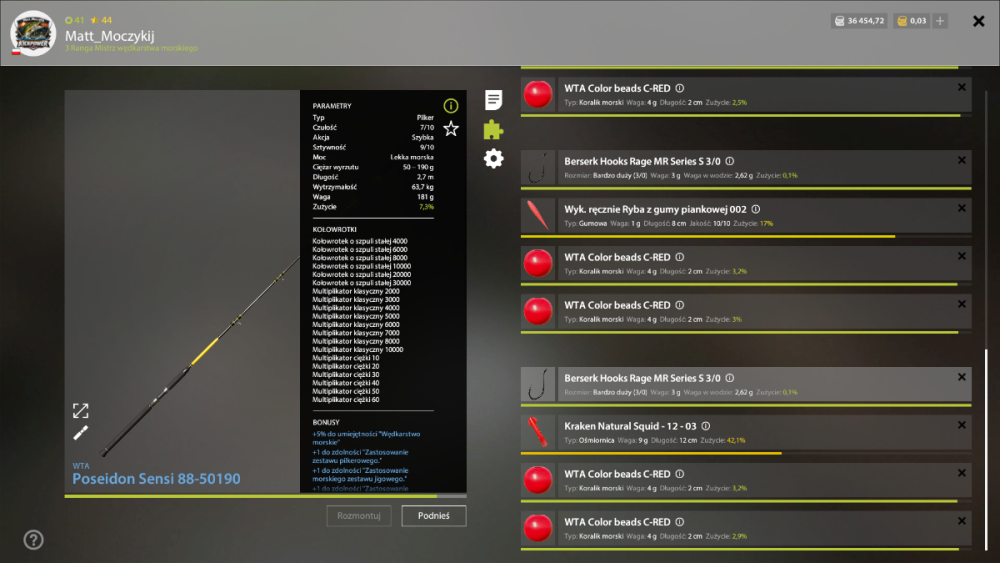Screen dimensions: 1000x563
Task: Click the equipment list scrollbar
Action: (x=986, y=448)
